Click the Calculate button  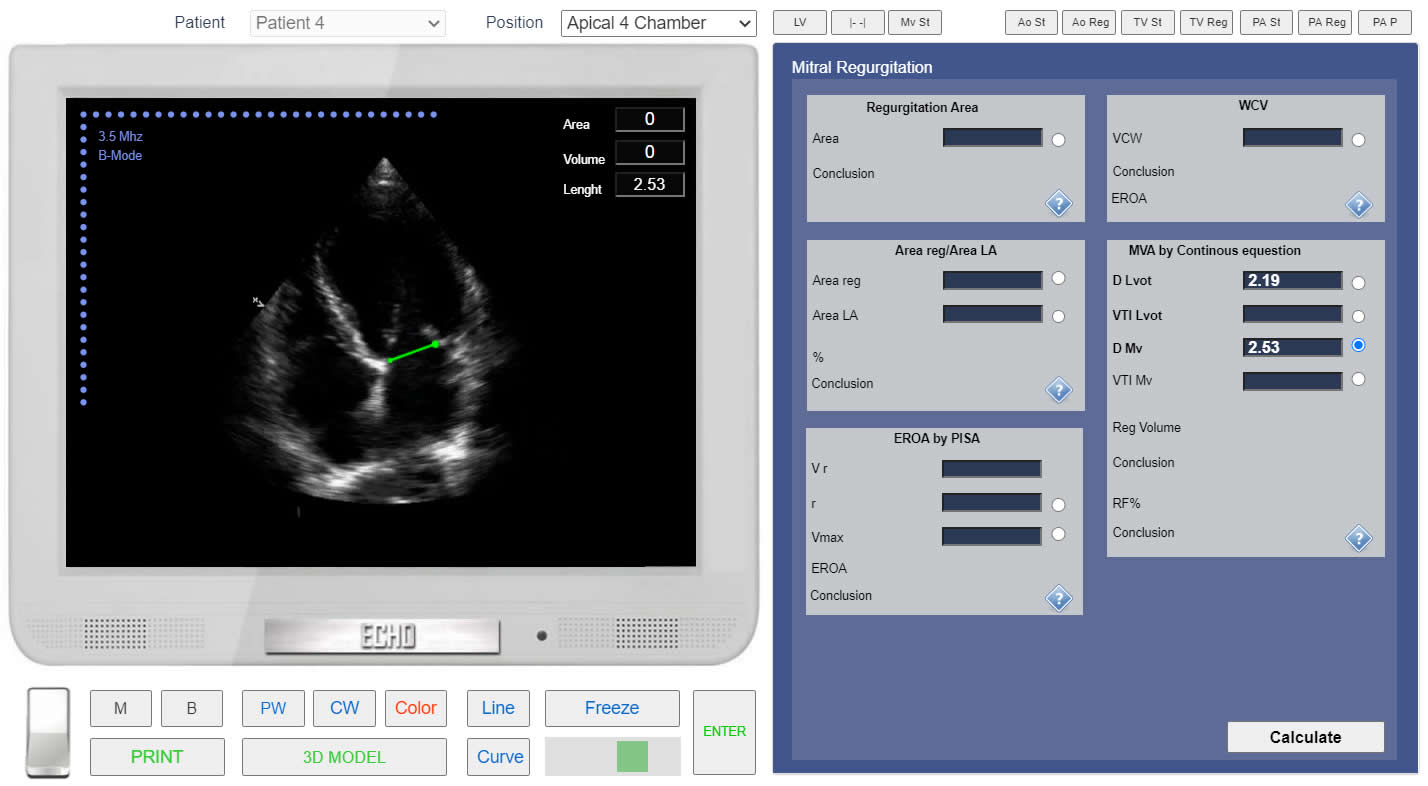pyautogui.click(x=1305, y=737)
